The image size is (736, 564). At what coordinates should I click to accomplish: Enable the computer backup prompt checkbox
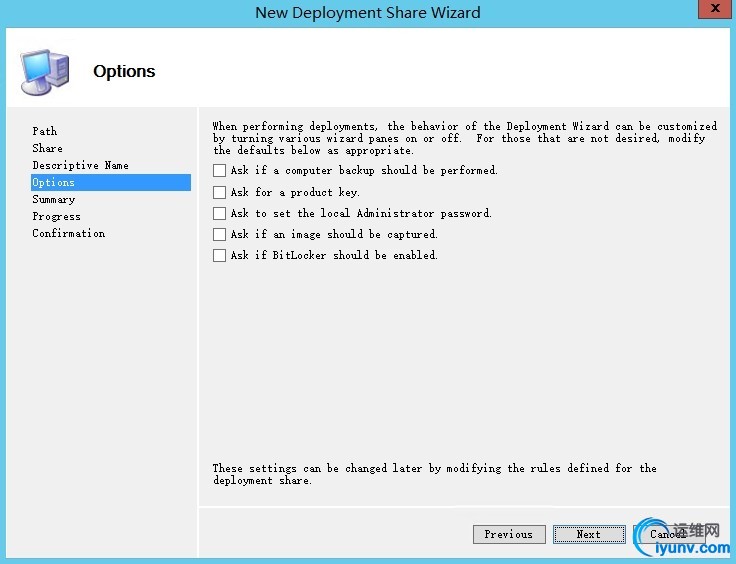coord(219,170)
